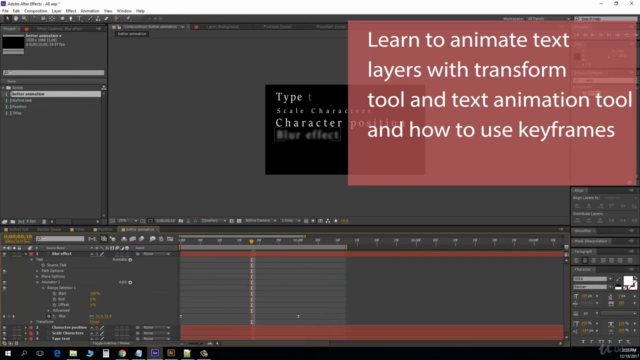Hide the Scale Characters layer

tap(4, 333)
